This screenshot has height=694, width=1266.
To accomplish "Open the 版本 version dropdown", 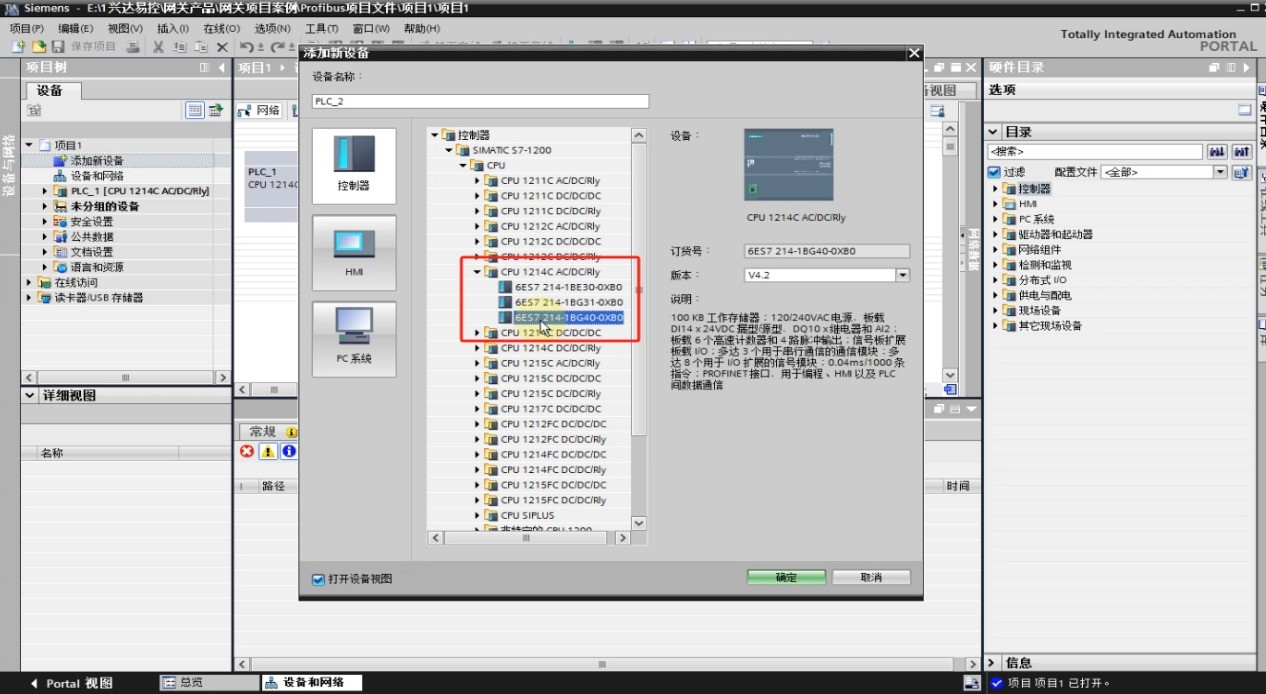I will pos(902,275).
